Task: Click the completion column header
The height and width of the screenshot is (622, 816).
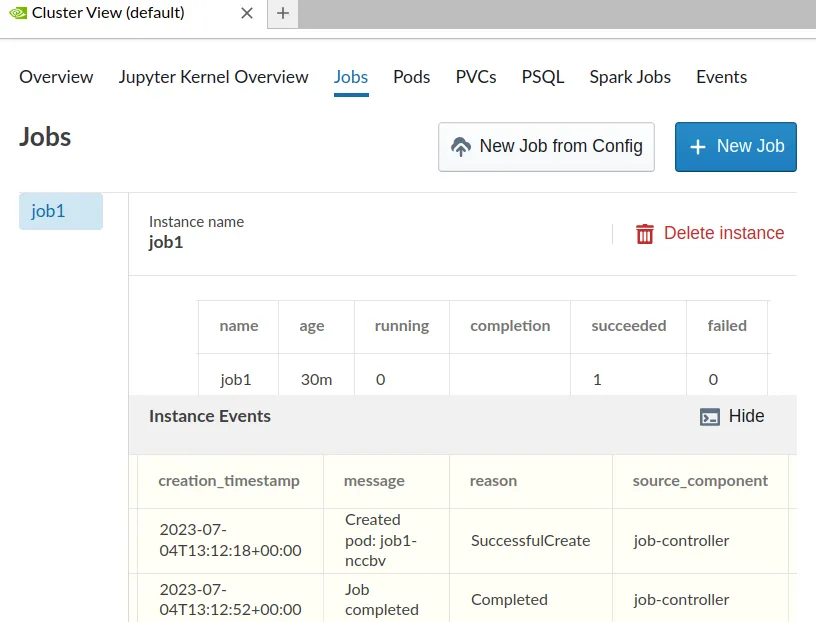Action: coord(510,326)
